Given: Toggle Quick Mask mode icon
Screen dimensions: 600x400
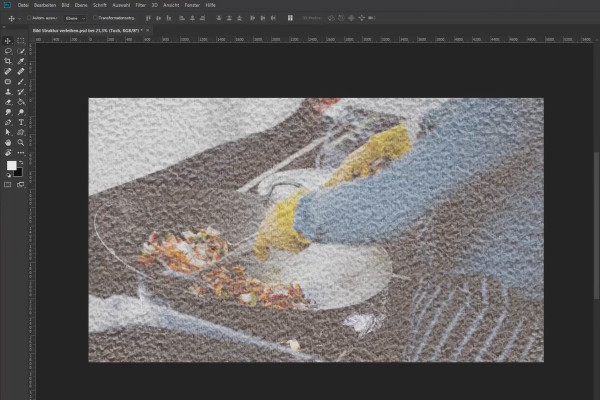Looking at the screenshot, I should coord(8,185).
